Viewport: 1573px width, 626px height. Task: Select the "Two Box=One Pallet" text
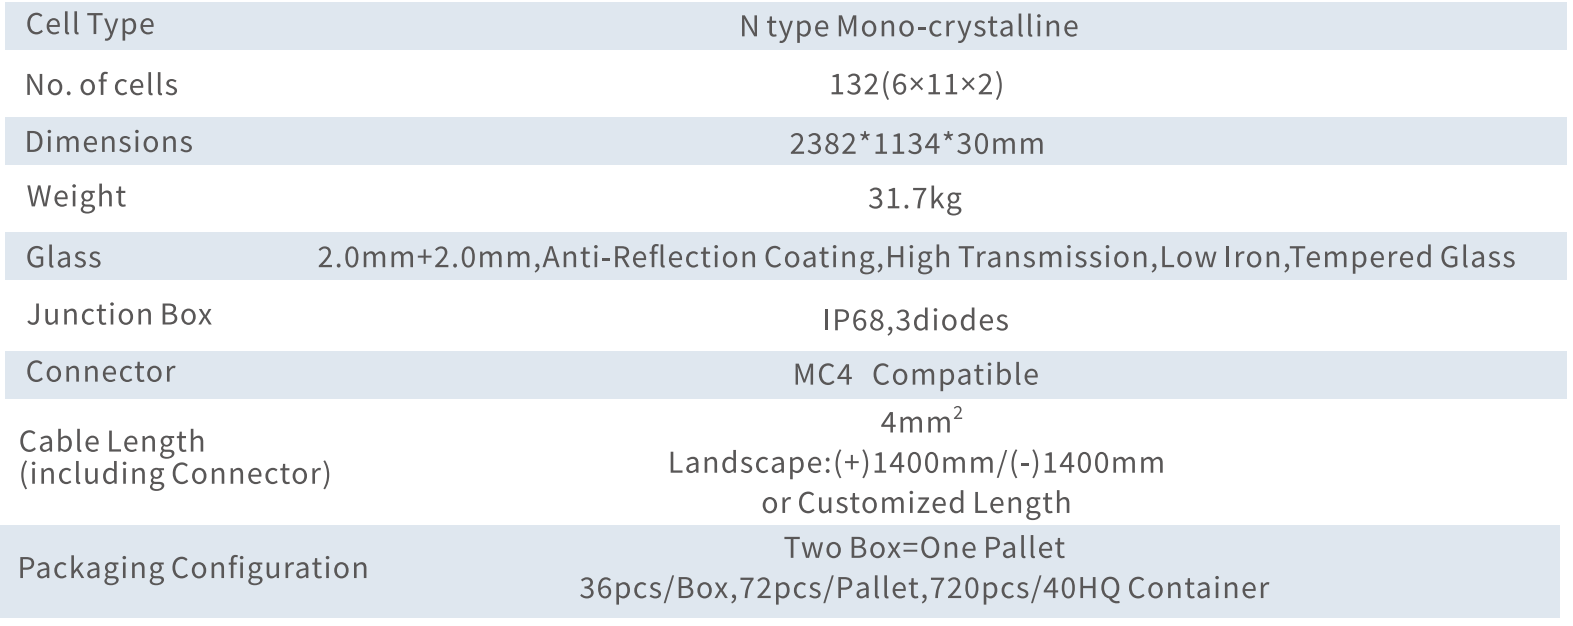click(924, 548)
